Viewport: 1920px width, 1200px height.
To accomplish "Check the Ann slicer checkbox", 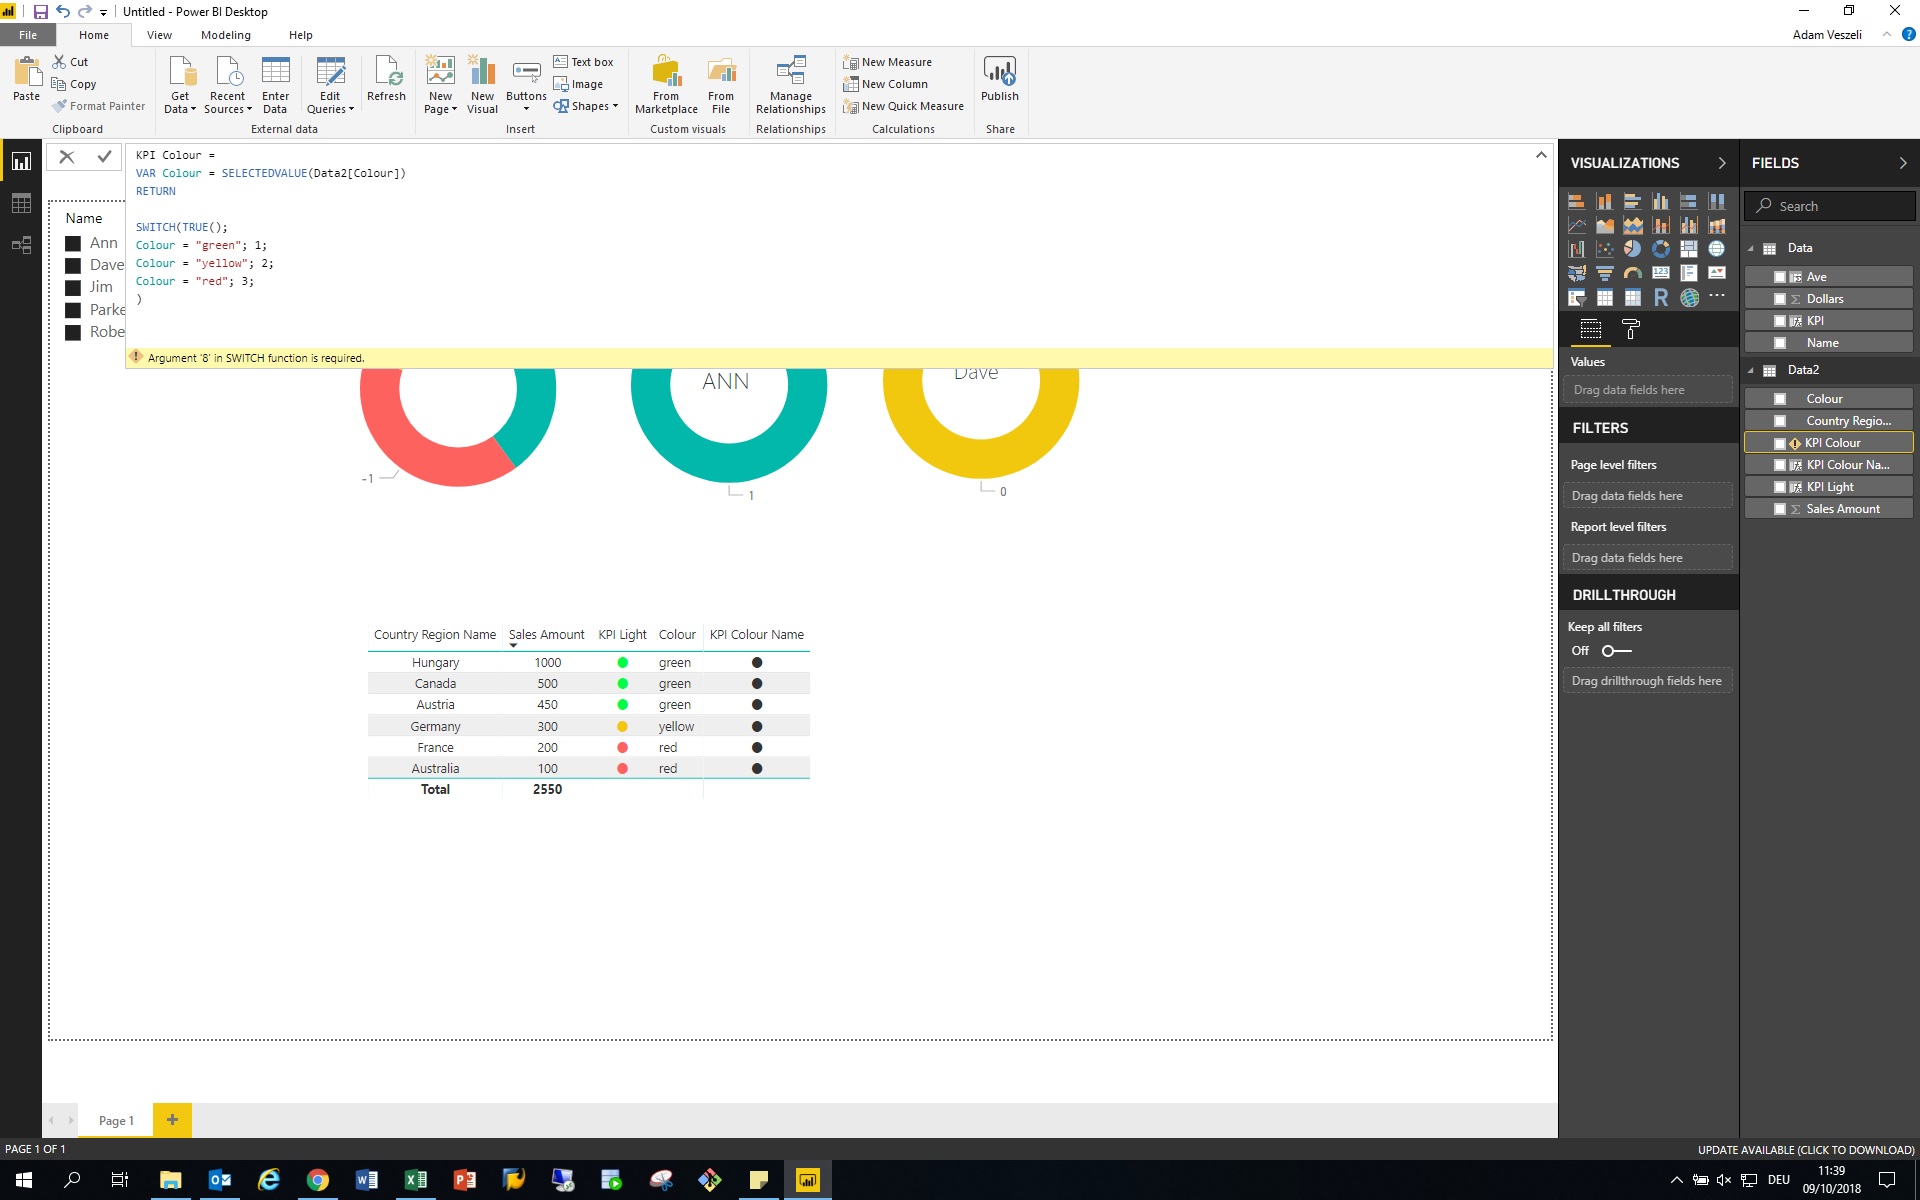I will [73, 243].
